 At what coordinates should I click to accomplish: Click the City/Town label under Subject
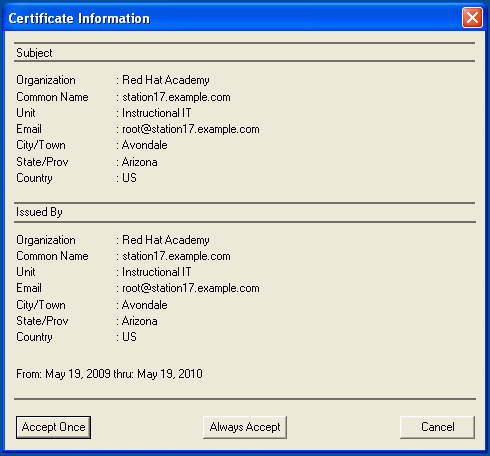(41, 145)
